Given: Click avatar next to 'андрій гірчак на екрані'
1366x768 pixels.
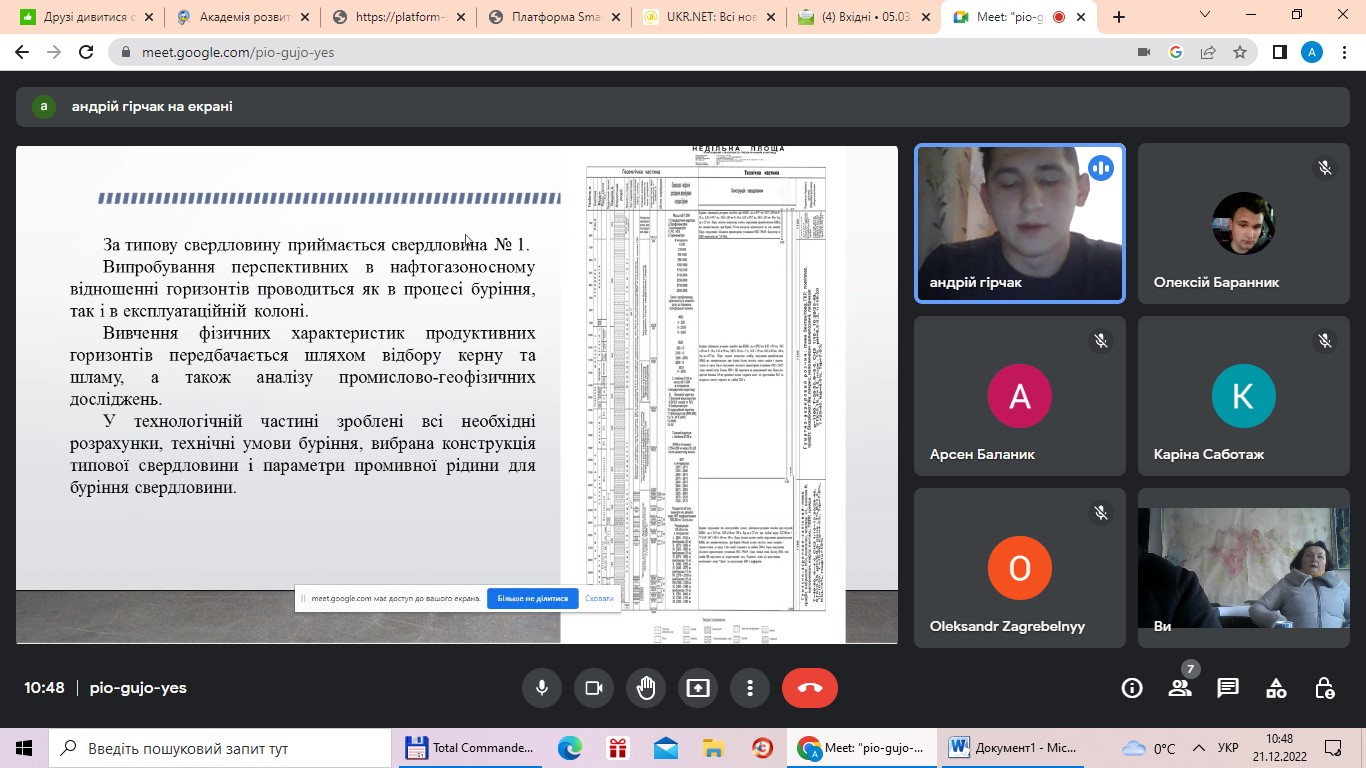Looking at the screenshot, I should [x=43, y=106].
